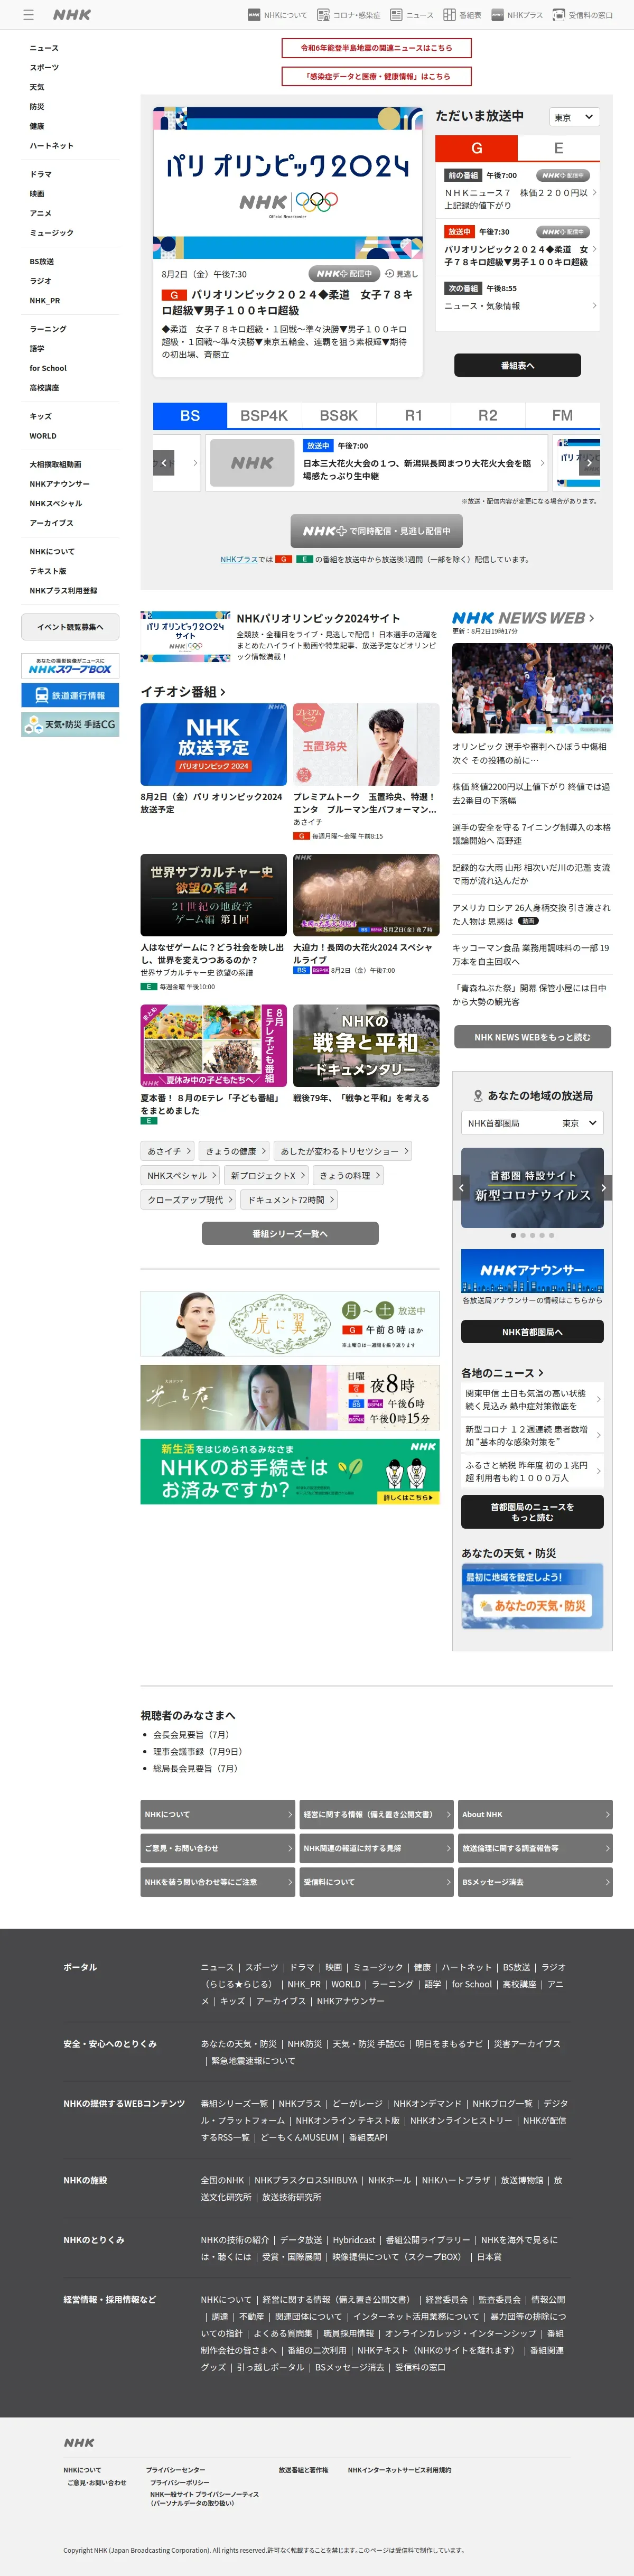634x2576 pixels.
Task: Click NHK+ 配信中 badge beside NHKニュース7
Action: [x=563, y=175]
